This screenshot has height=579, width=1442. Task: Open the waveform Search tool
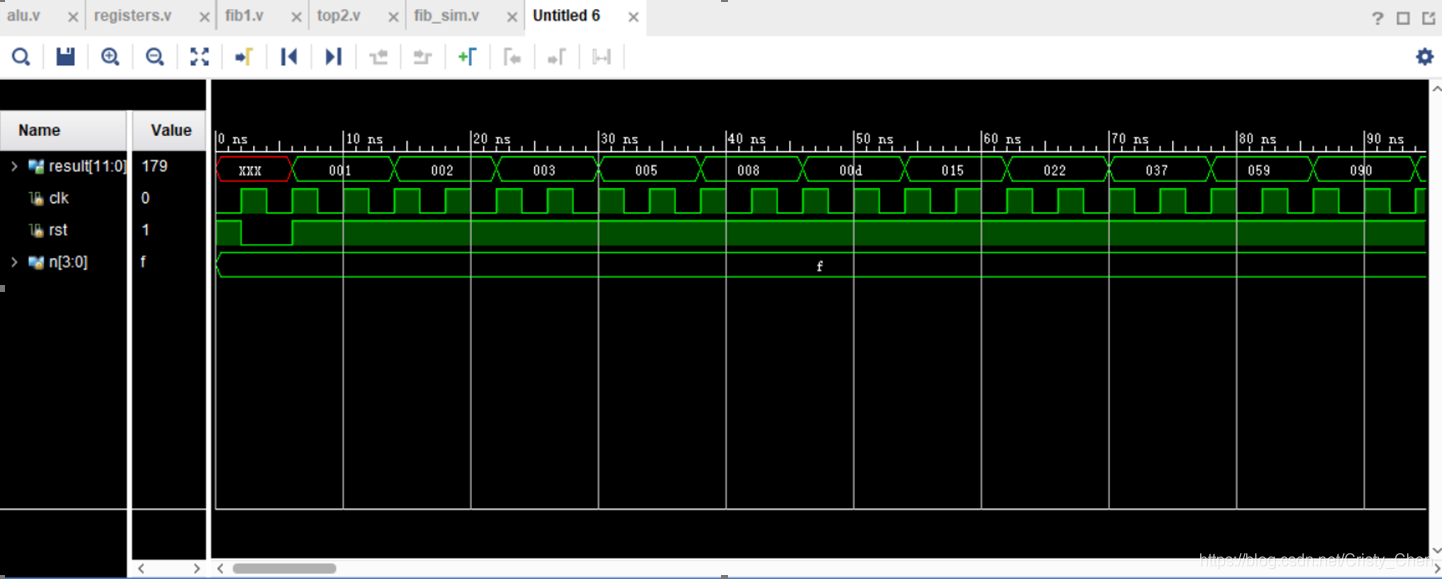coord(20,57)
